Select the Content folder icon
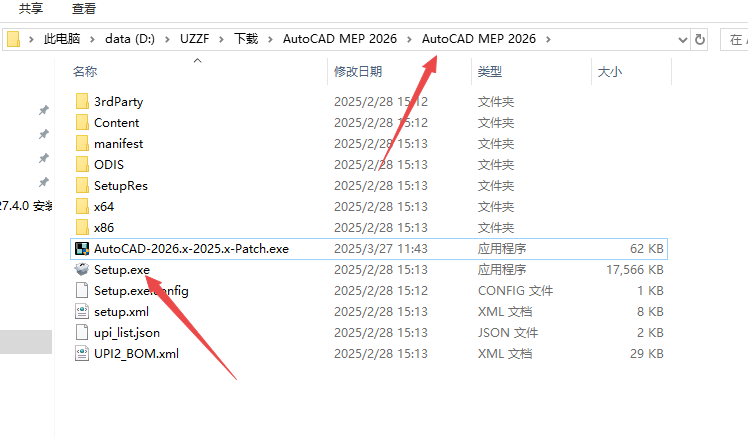The image size is (748, 437). click(82, 122)
